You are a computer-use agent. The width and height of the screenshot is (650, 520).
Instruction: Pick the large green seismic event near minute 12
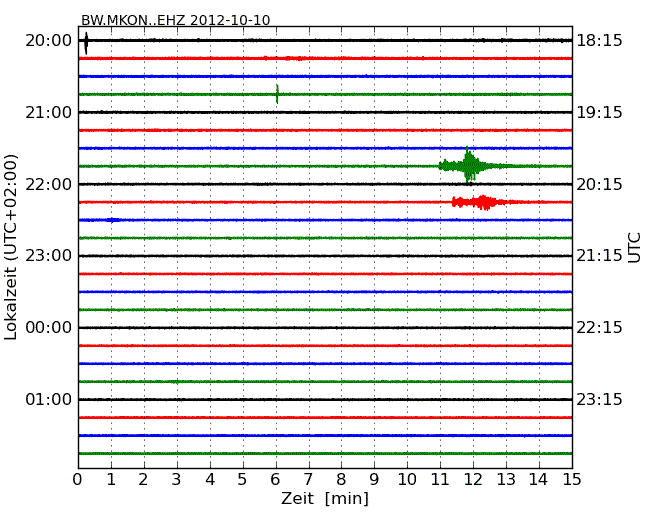(469, 165)
